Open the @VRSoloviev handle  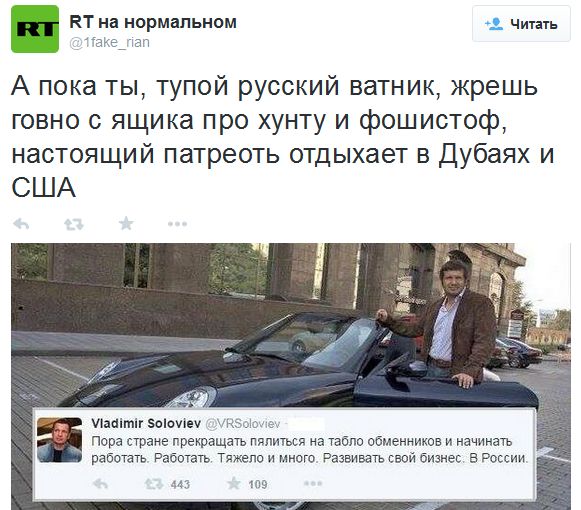click(x=242, y=424)
